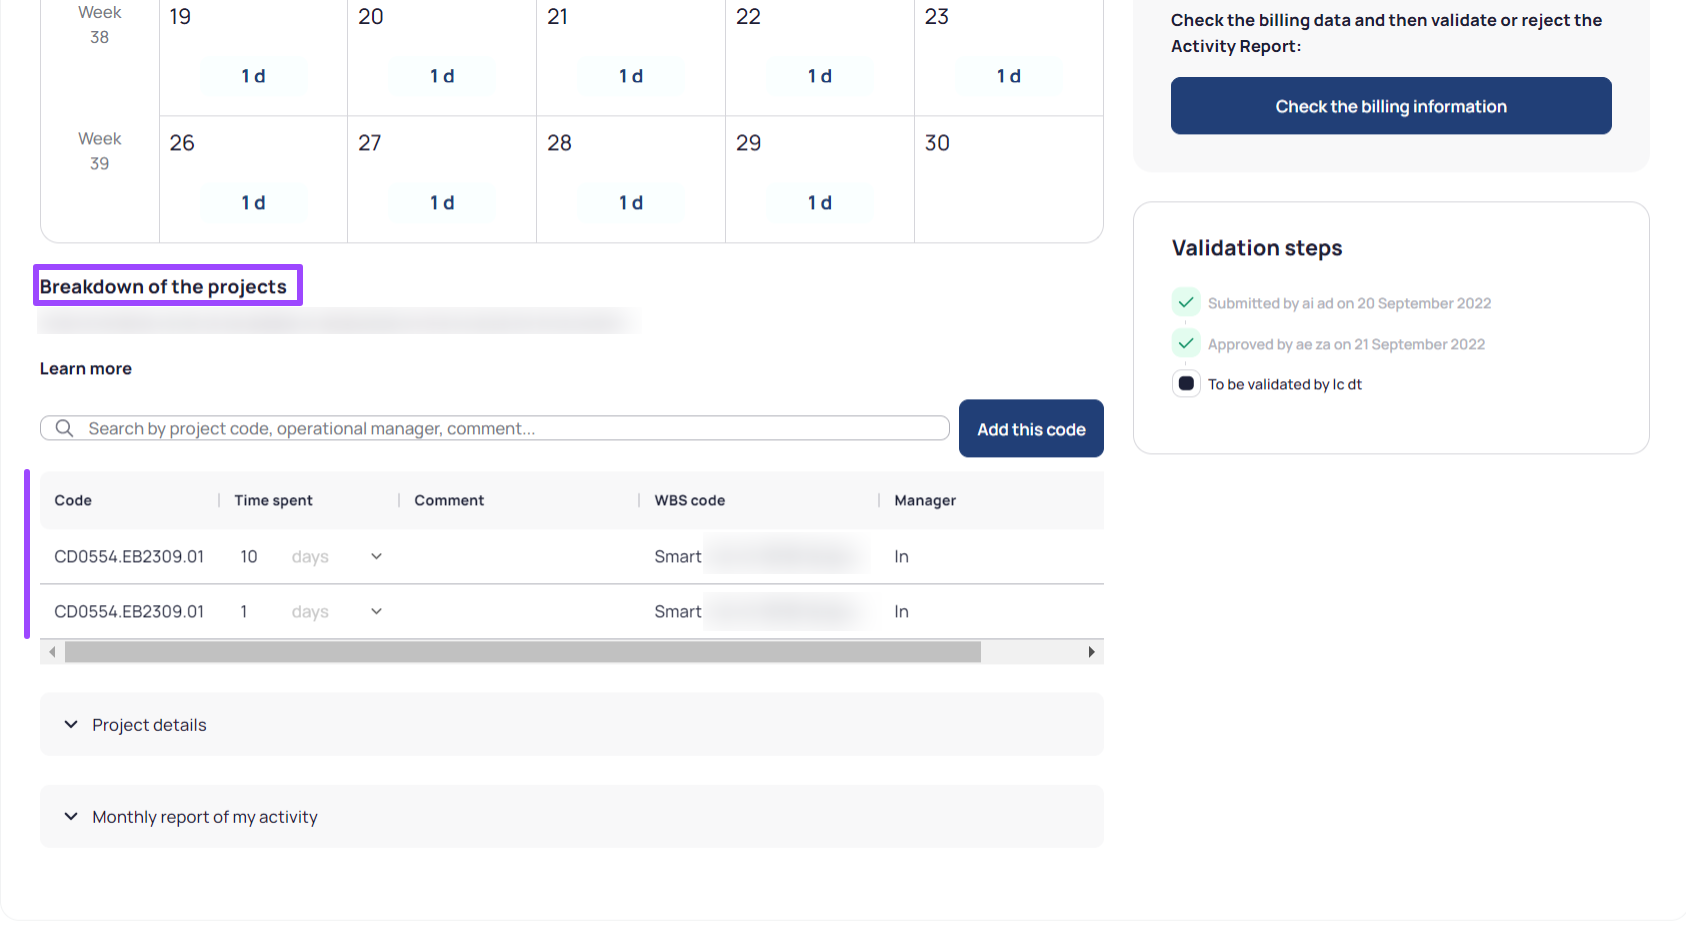Open the days unit dropdown for 10 days row
This screenshot has width=1686, height=933.
[x=376, y=557]
